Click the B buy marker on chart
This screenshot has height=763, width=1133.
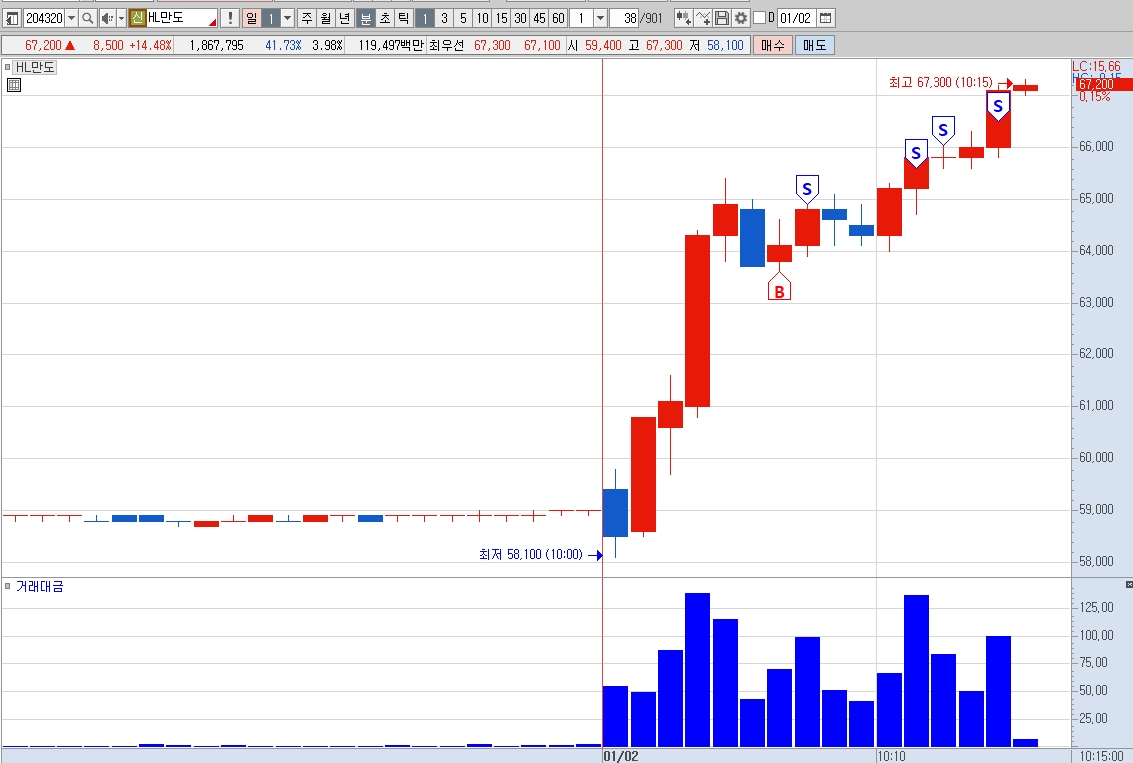[779, 286]
